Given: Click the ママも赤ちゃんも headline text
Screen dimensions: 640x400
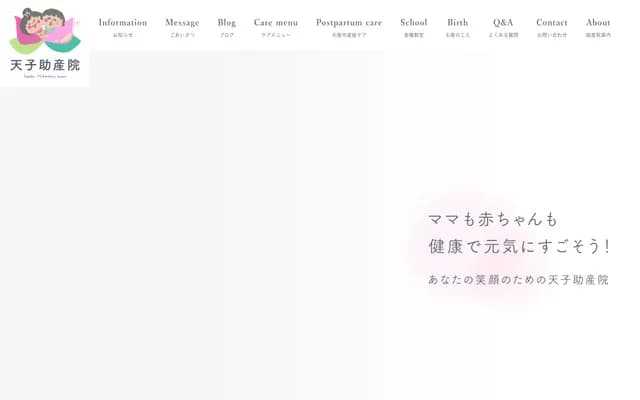Looking at the screenshot, I should click(x=493, y=219).
